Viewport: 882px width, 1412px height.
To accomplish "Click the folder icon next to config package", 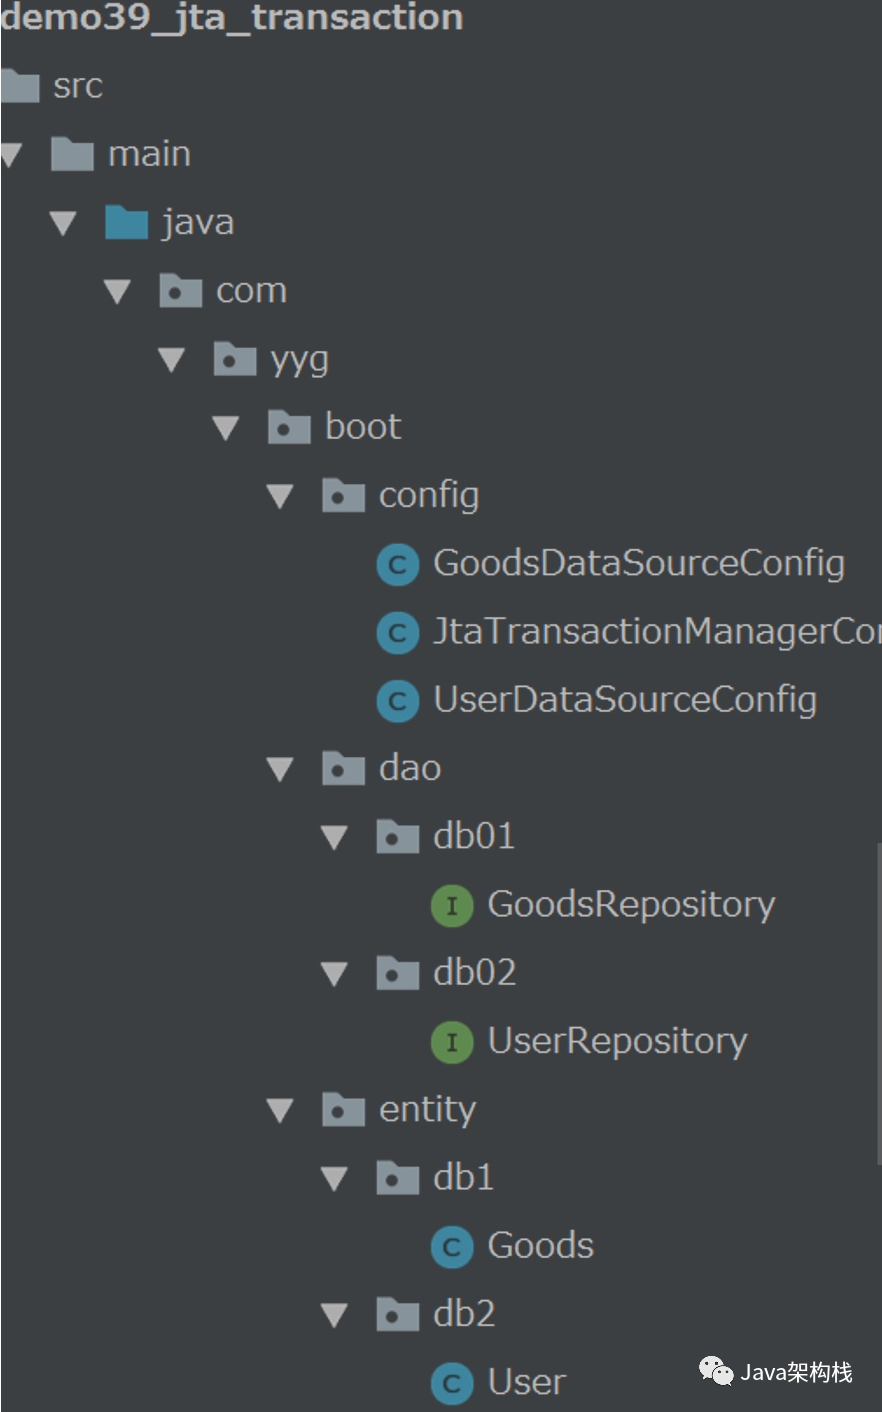I will coord(343,495).
